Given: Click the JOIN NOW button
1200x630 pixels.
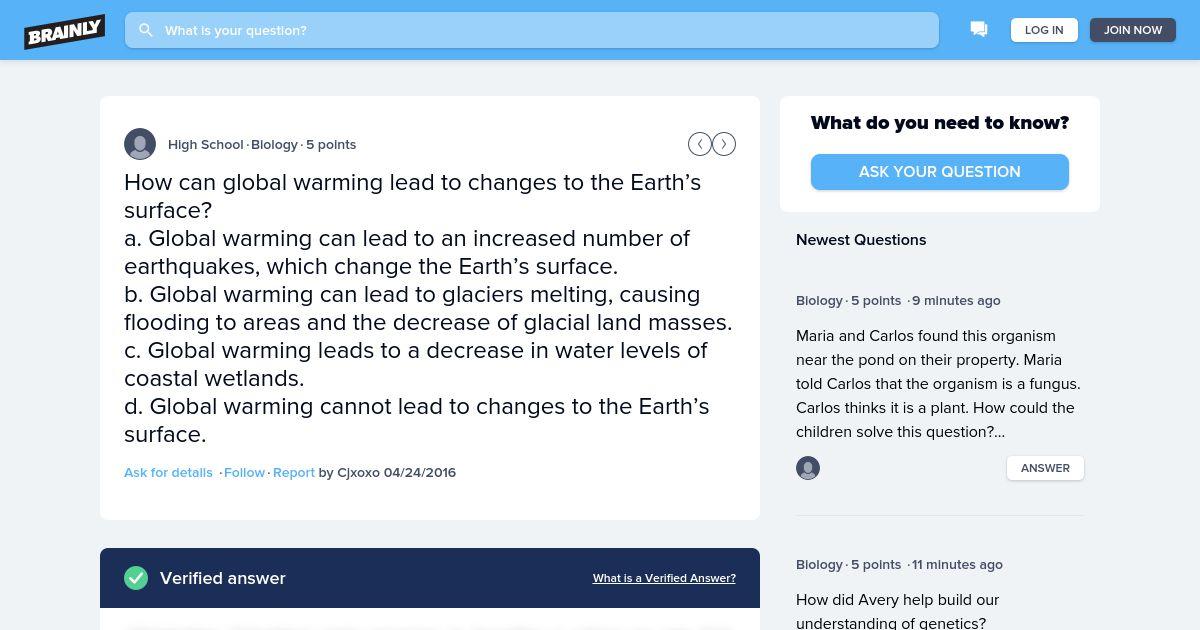Looking at the screenshot, I should click(1133, 30).
